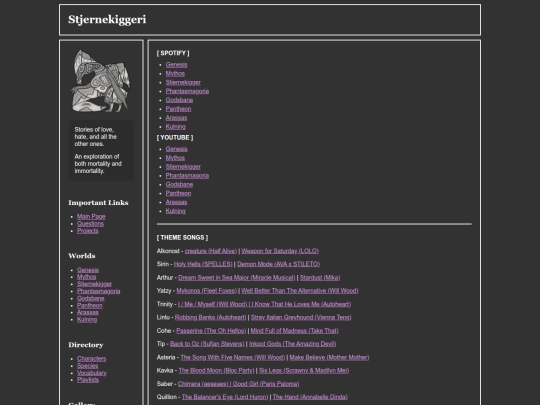Play The Blood Moon (Bloc Party) link

click(x=216, y=371)
